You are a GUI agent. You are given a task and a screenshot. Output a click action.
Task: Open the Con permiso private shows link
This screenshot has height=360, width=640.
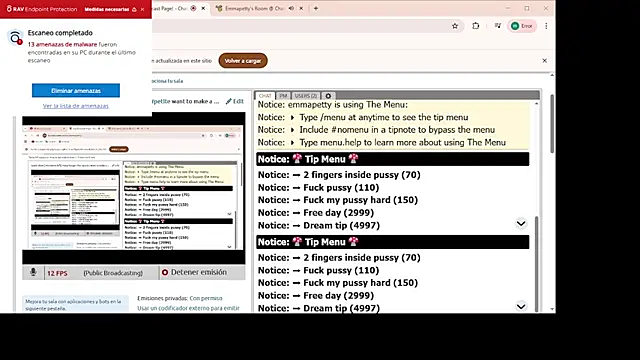coord(206,298)
